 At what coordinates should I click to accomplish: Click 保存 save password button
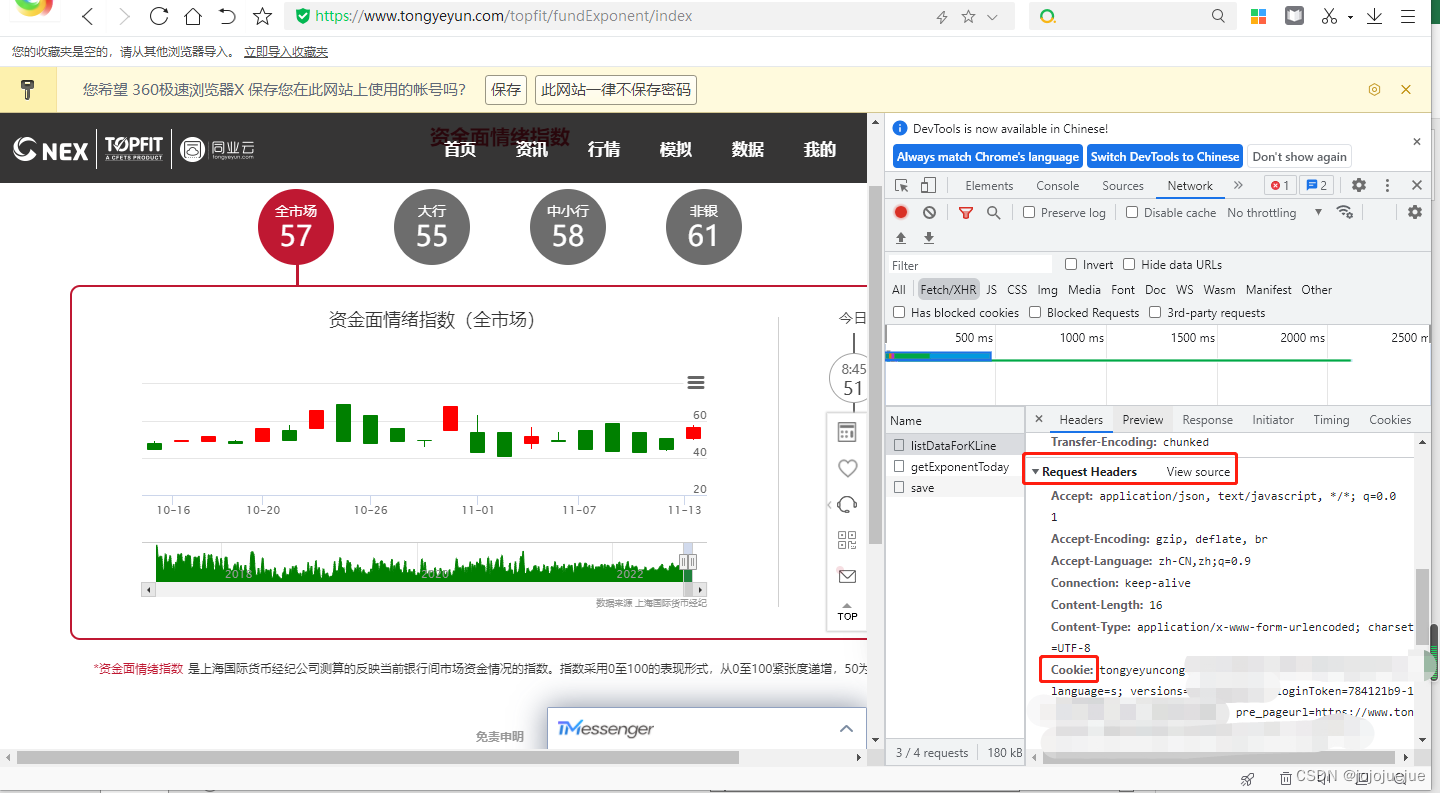pyautogui.click(x=506, y=90)
